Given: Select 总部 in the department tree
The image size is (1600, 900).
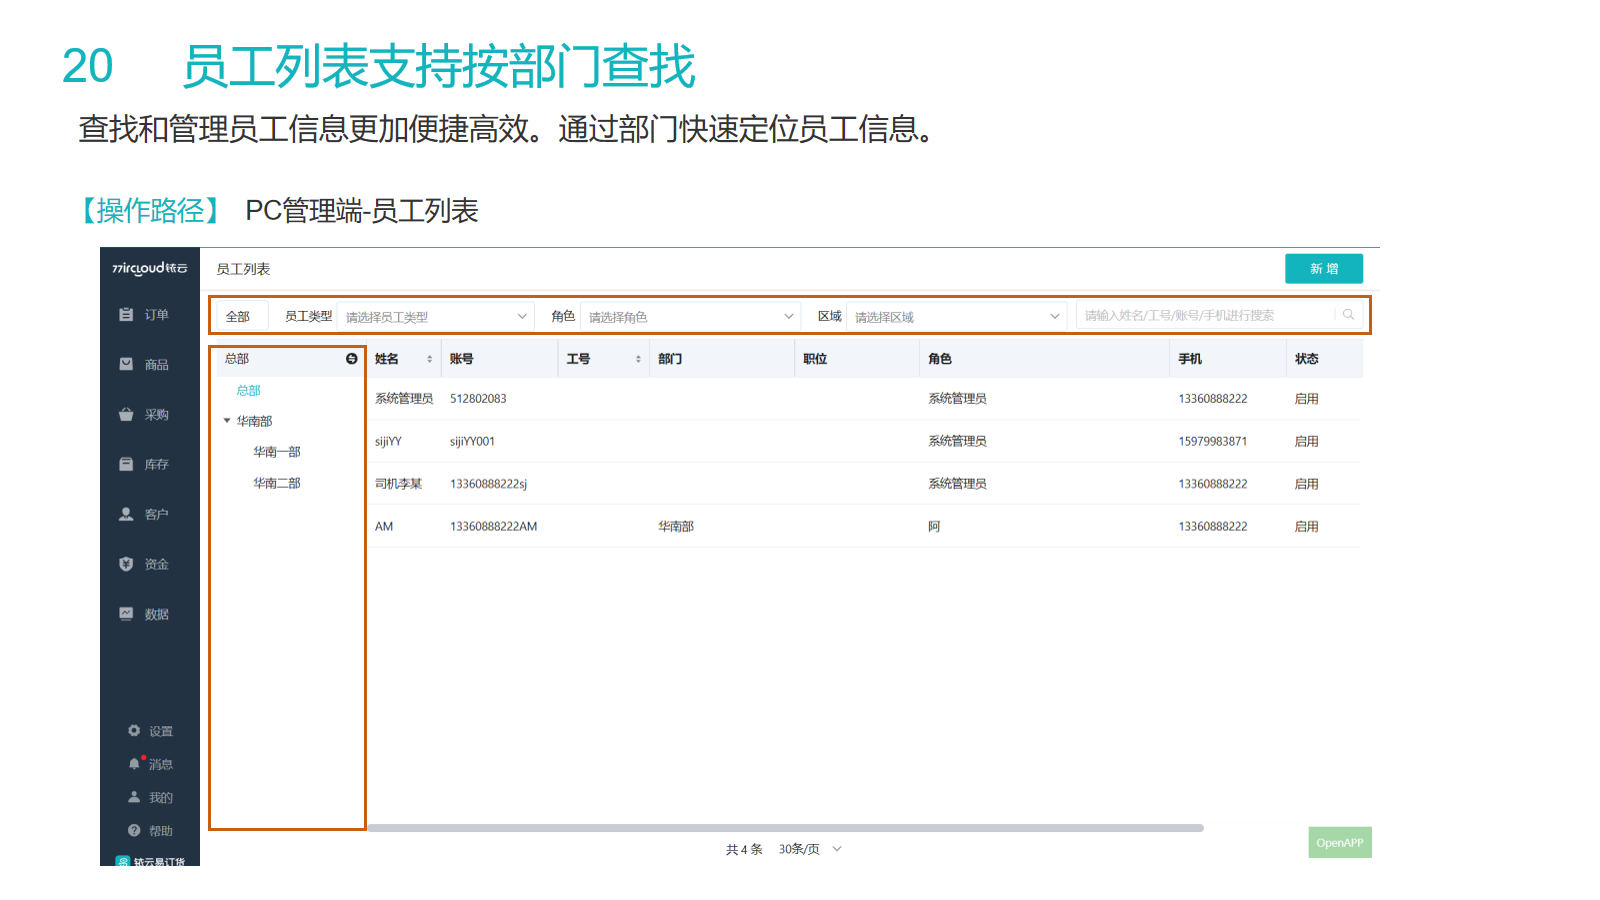Looking at the screenshot, I should pyautogui.click(x=248, y=391).
